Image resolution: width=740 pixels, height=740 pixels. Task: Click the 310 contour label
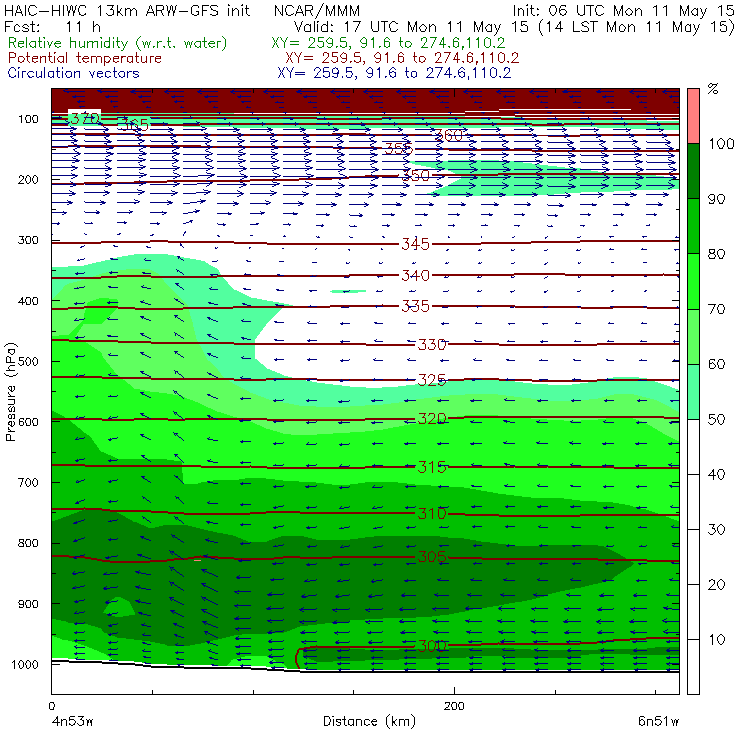click(432, 513)
